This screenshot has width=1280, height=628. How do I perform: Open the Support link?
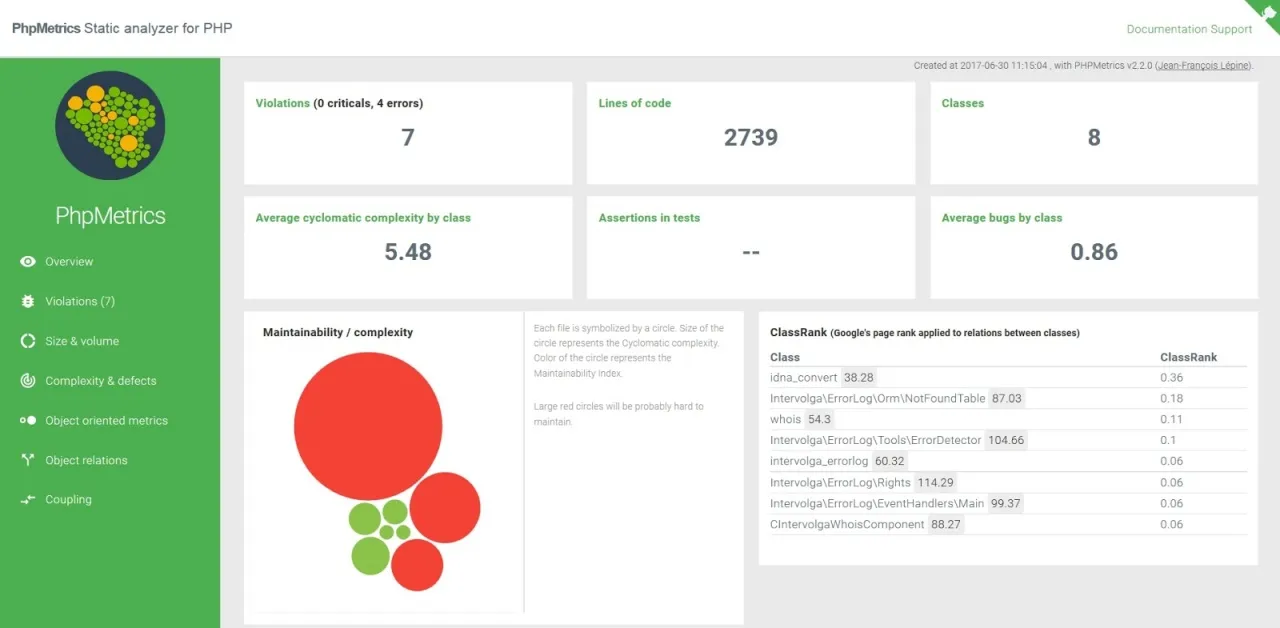click(x=1231, y=29)
